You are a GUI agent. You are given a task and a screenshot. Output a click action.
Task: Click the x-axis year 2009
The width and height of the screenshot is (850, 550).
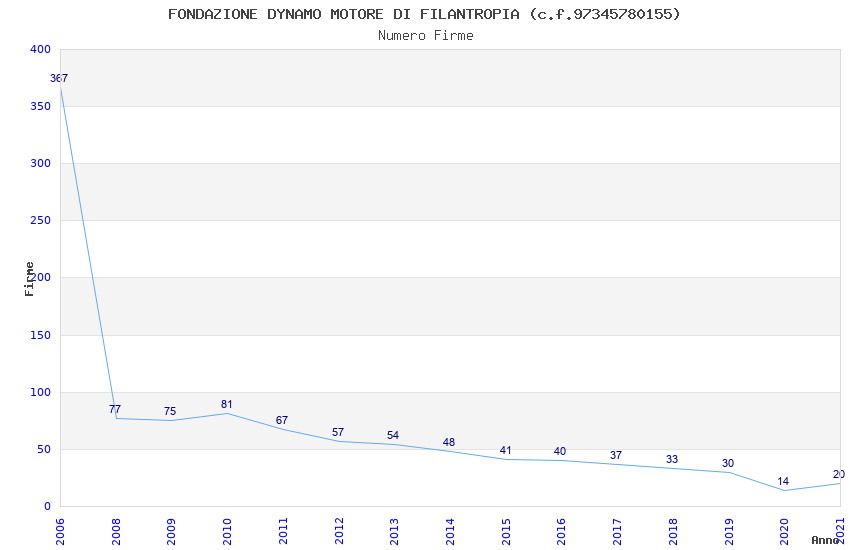[x=171, y=532]
